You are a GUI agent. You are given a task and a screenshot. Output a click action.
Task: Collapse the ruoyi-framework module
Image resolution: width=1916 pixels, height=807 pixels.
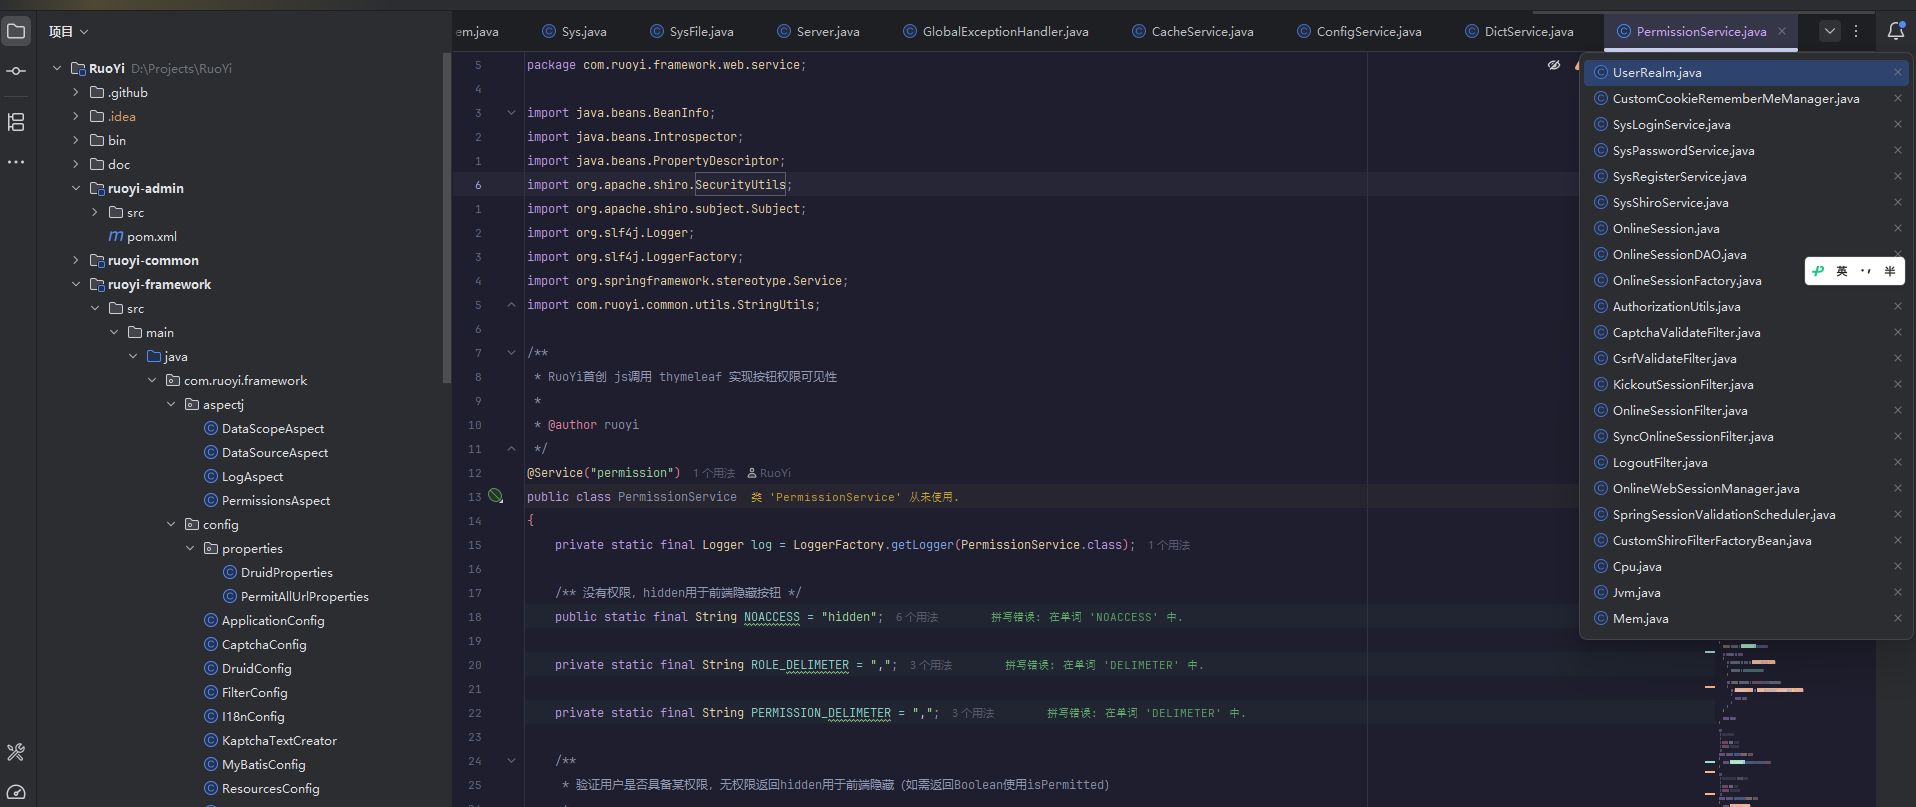[76, 284]
